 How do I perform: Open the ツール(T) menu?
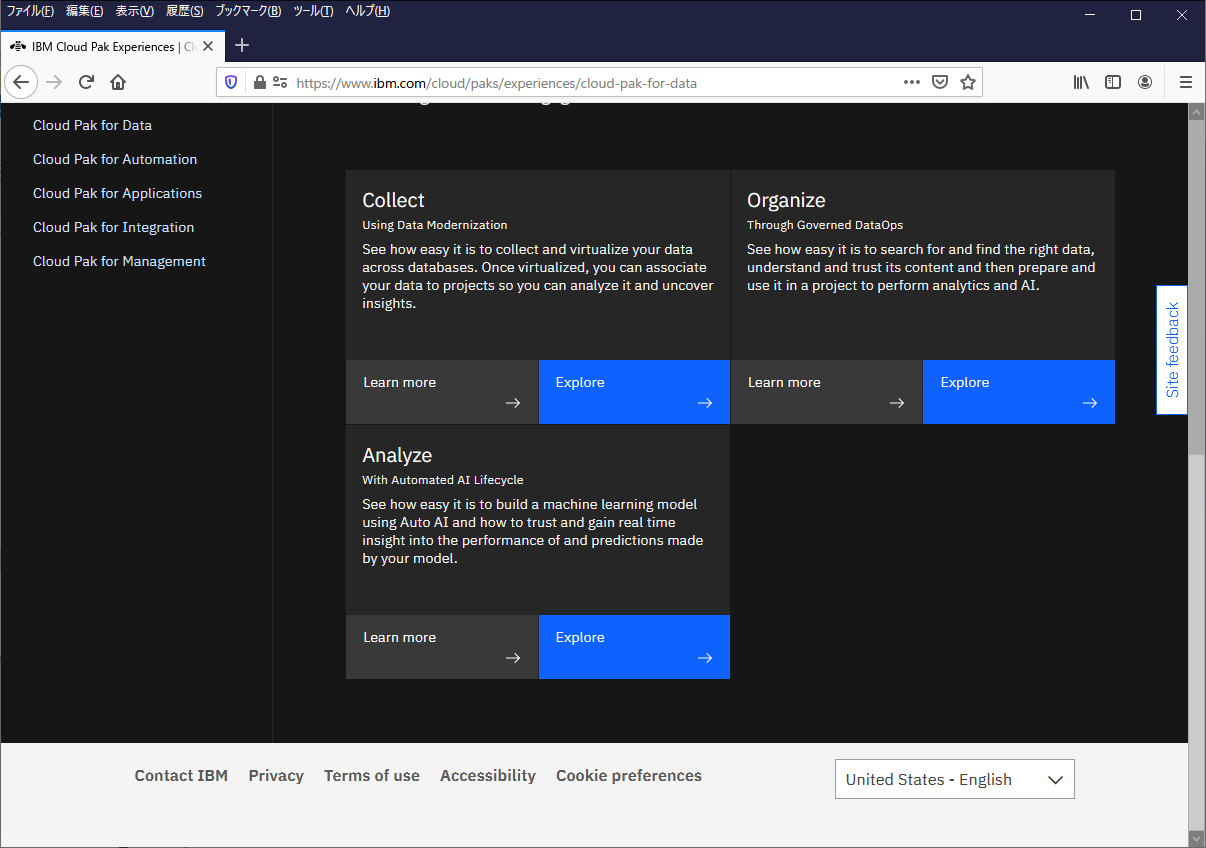point(313,11)
